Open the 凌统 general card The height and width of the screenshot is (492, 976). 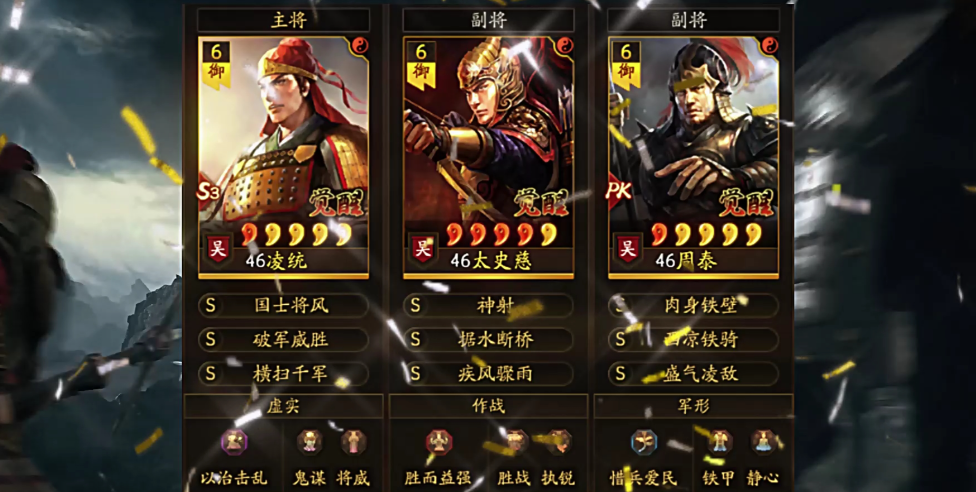click(283, 157)
